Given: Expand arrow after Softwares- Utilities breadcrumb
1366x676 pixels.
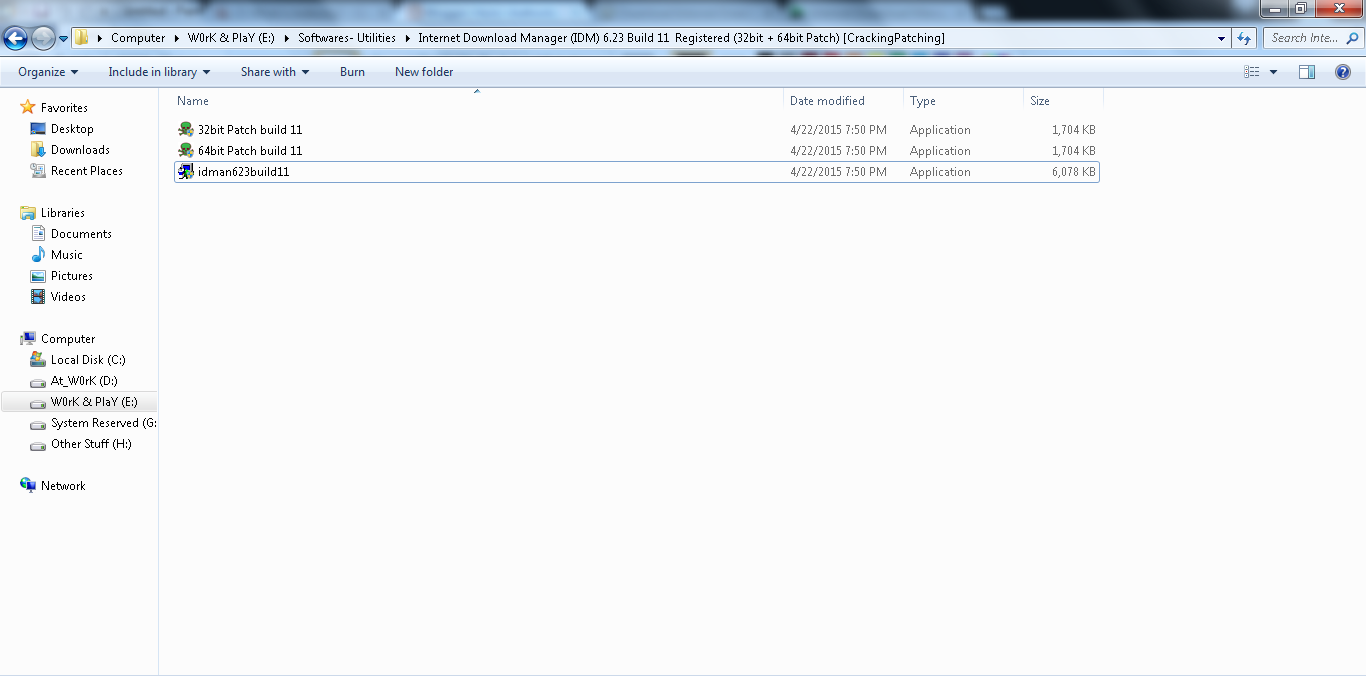Looking at the screenshot, I should tap(407, 38).
